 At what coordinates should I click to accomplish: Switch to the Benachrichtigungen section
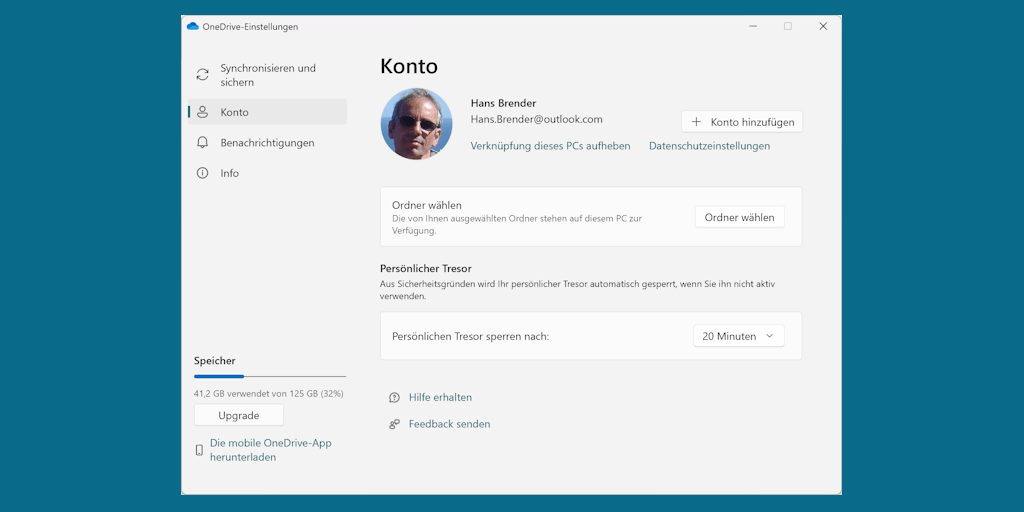pos(267,143)
